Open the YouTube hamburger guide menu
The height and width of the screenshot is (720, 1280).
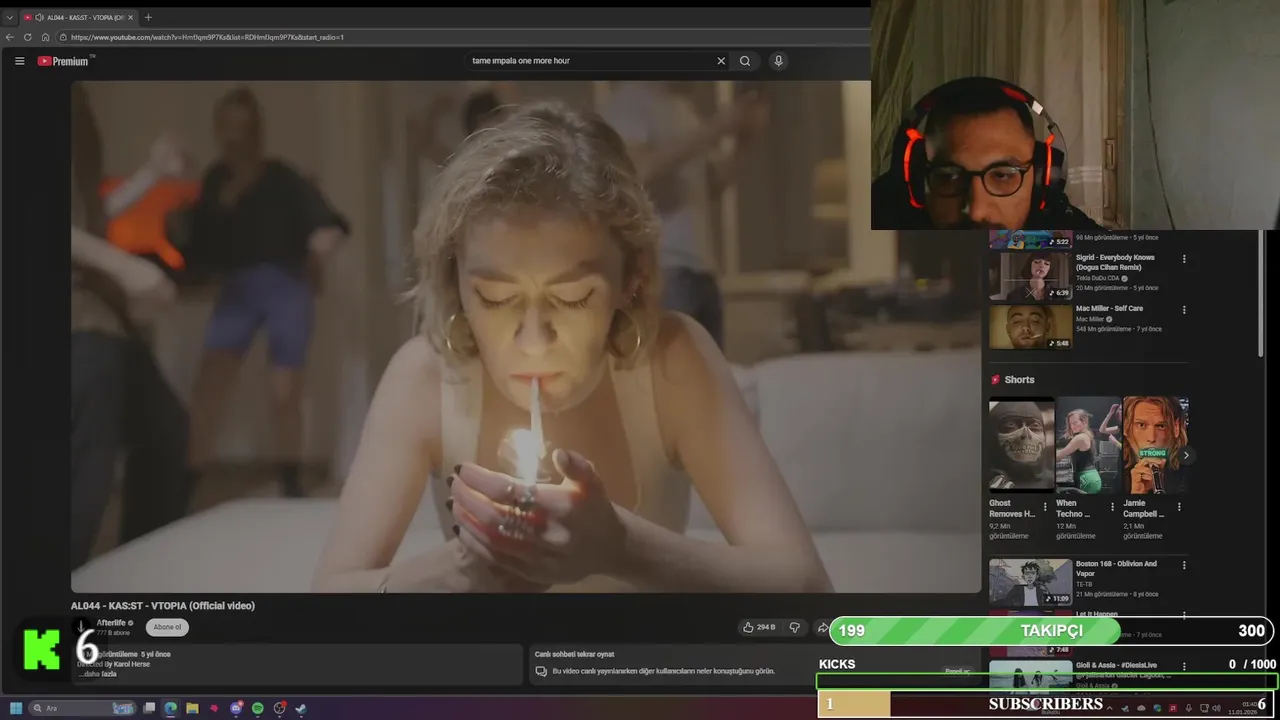[x=19, y=61]
